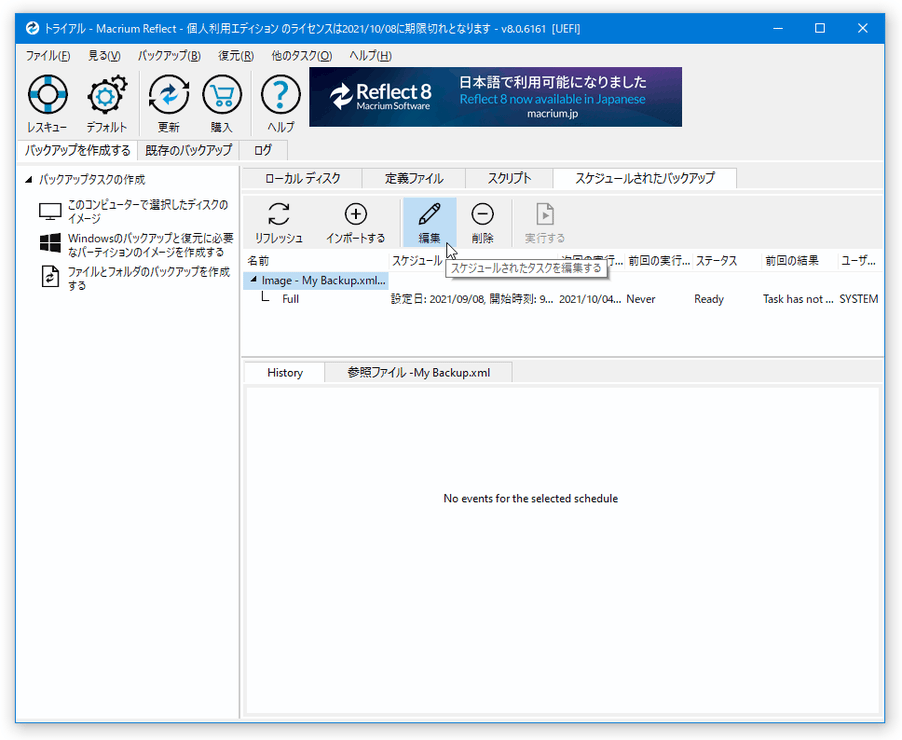Click the Task has not... result cell
902x740 pixels.
click(x=798, y=299)
